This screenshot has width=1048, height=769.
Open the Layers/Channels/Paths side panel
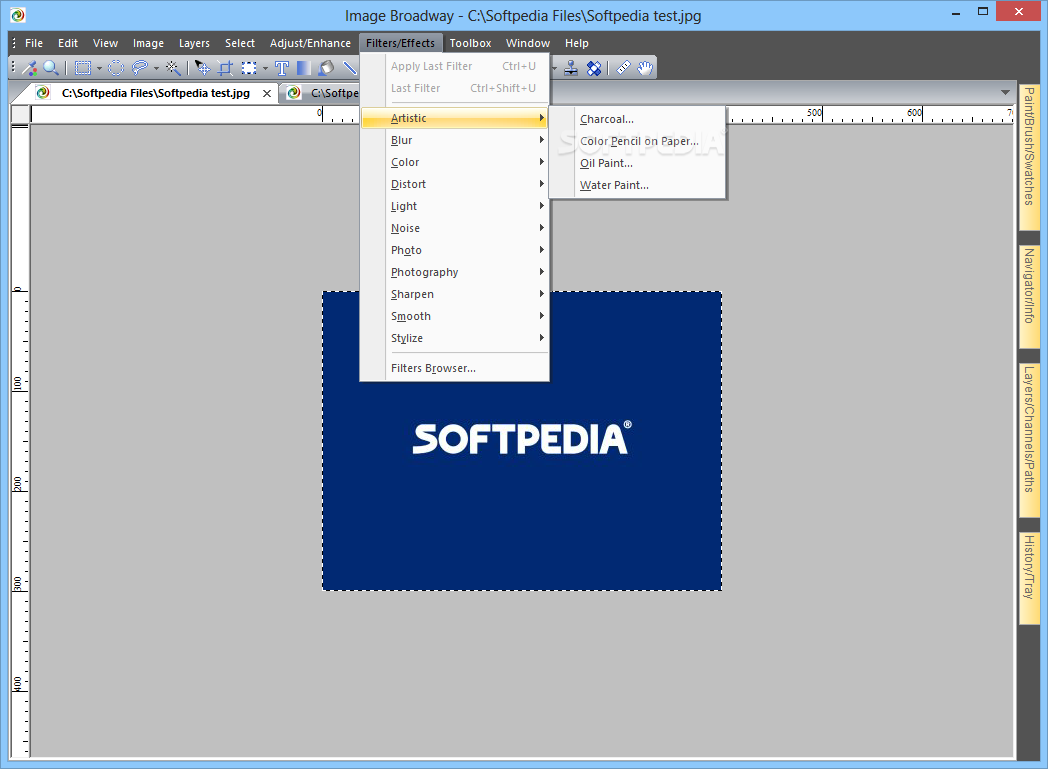tap(1029, 440)
